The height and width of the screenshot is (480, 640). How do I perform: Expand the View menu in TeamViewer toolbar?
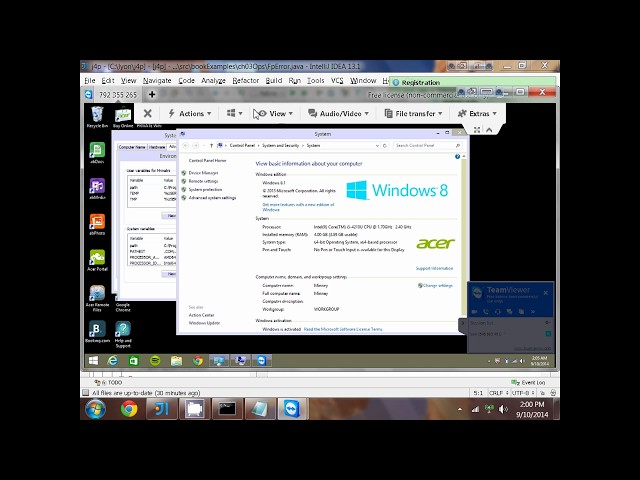pyautogui.click(x=273, y=113)
